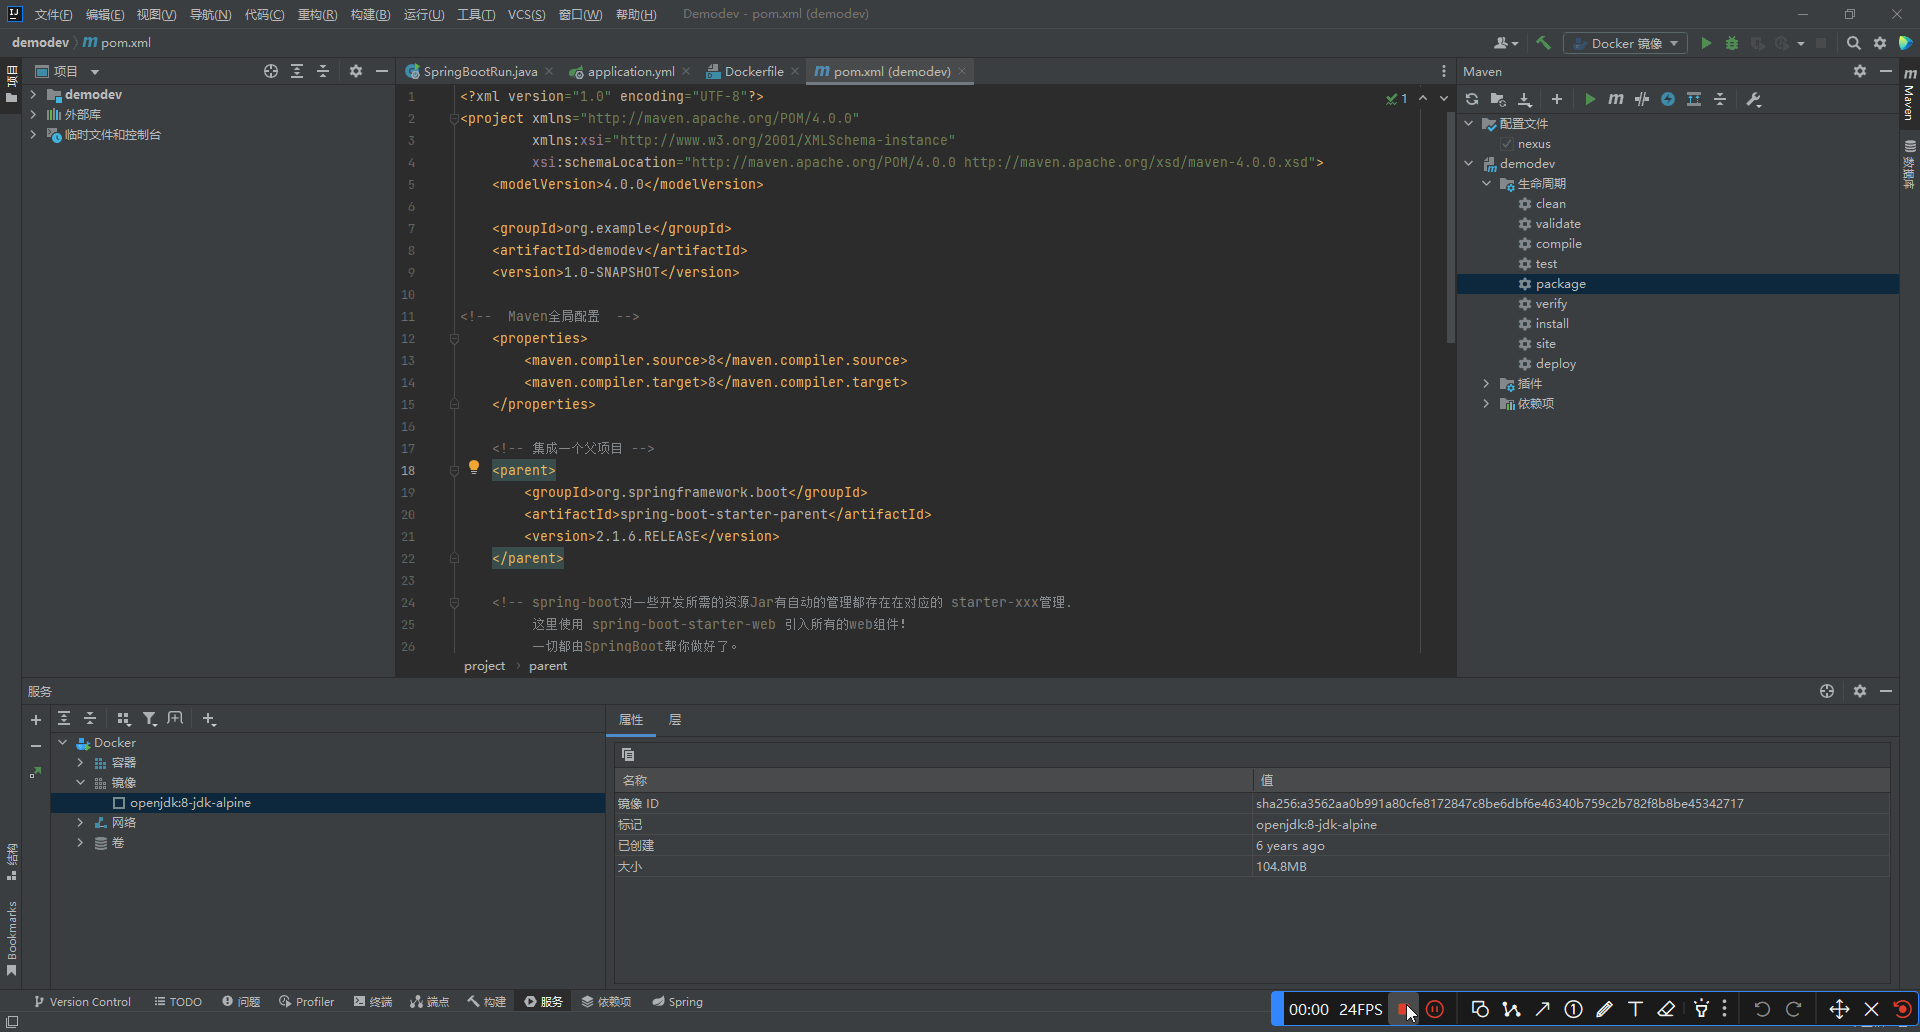1920x1032 pixels.
Task: Collapse the 配置文件 node in Maven
Action: pyautogui.click(x=1469, y=124)
